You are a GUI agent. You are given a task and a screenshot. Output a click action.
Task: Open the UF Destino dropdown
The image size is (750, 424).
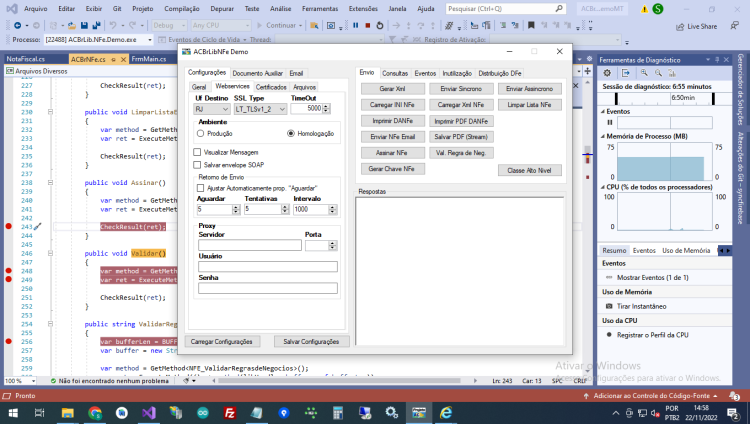(x=212, y=109)
